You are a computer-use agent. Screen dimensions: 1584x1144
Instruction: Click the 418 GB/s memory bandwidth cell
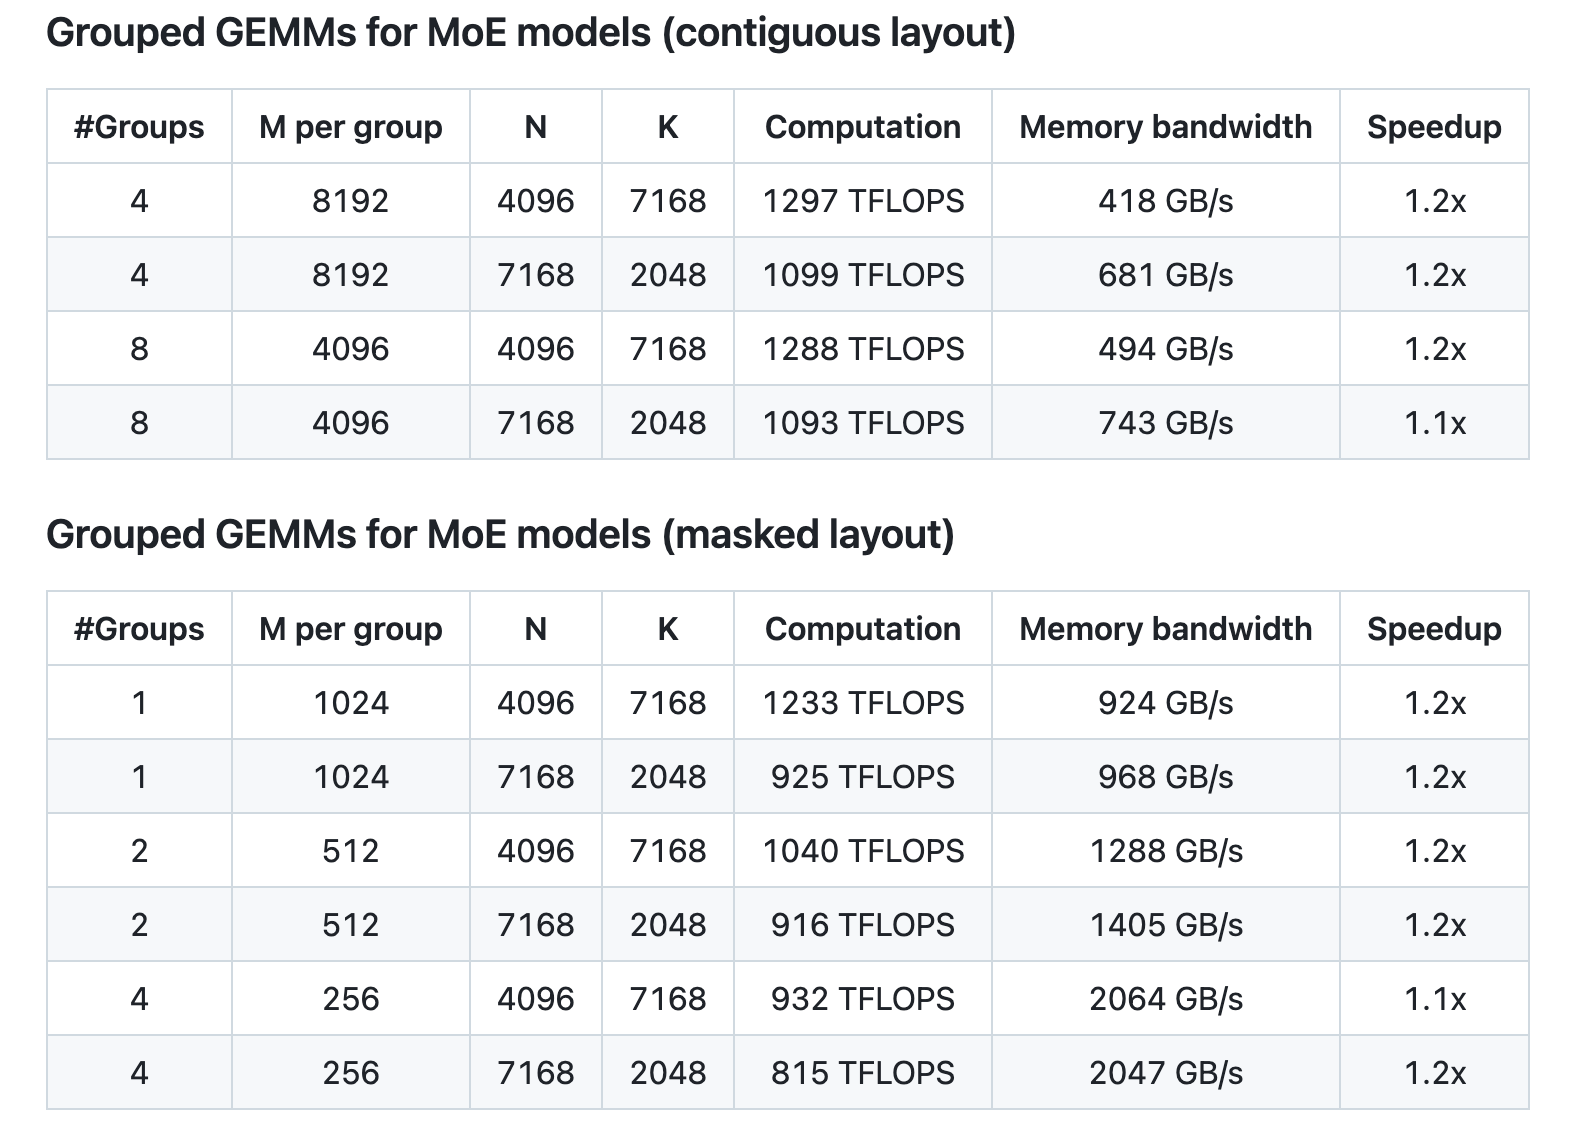[x=1165, y=201]
